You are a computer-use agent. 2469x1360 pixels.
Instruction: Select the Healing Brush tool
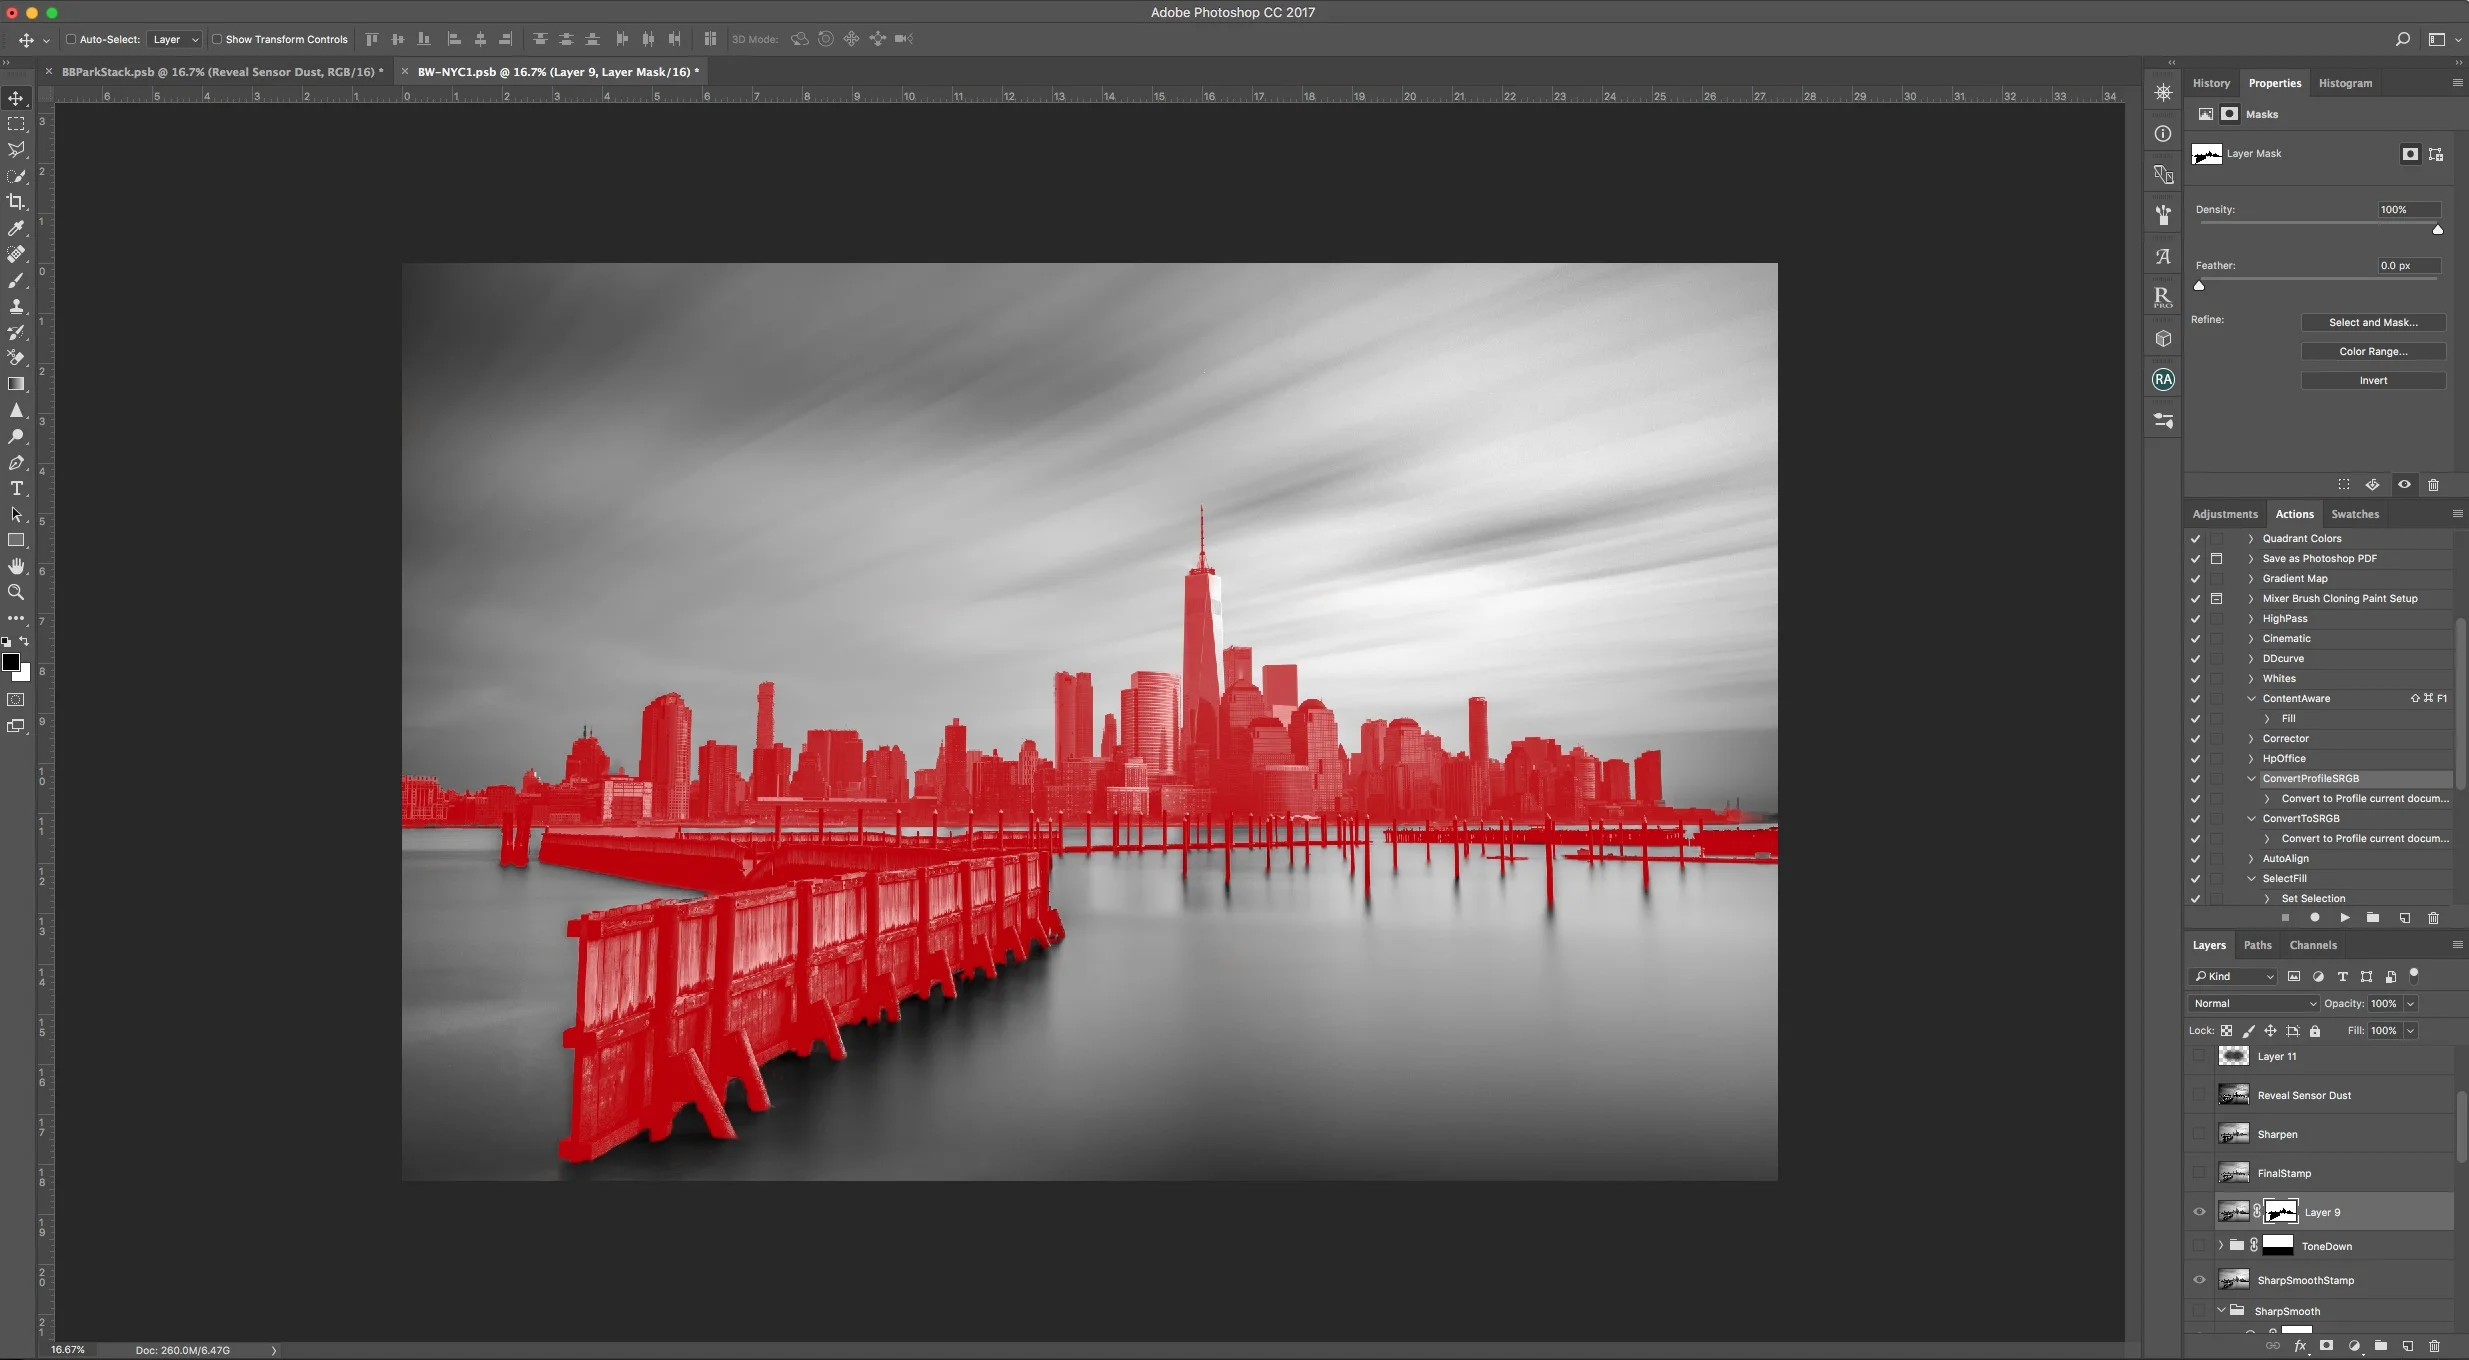16,254
